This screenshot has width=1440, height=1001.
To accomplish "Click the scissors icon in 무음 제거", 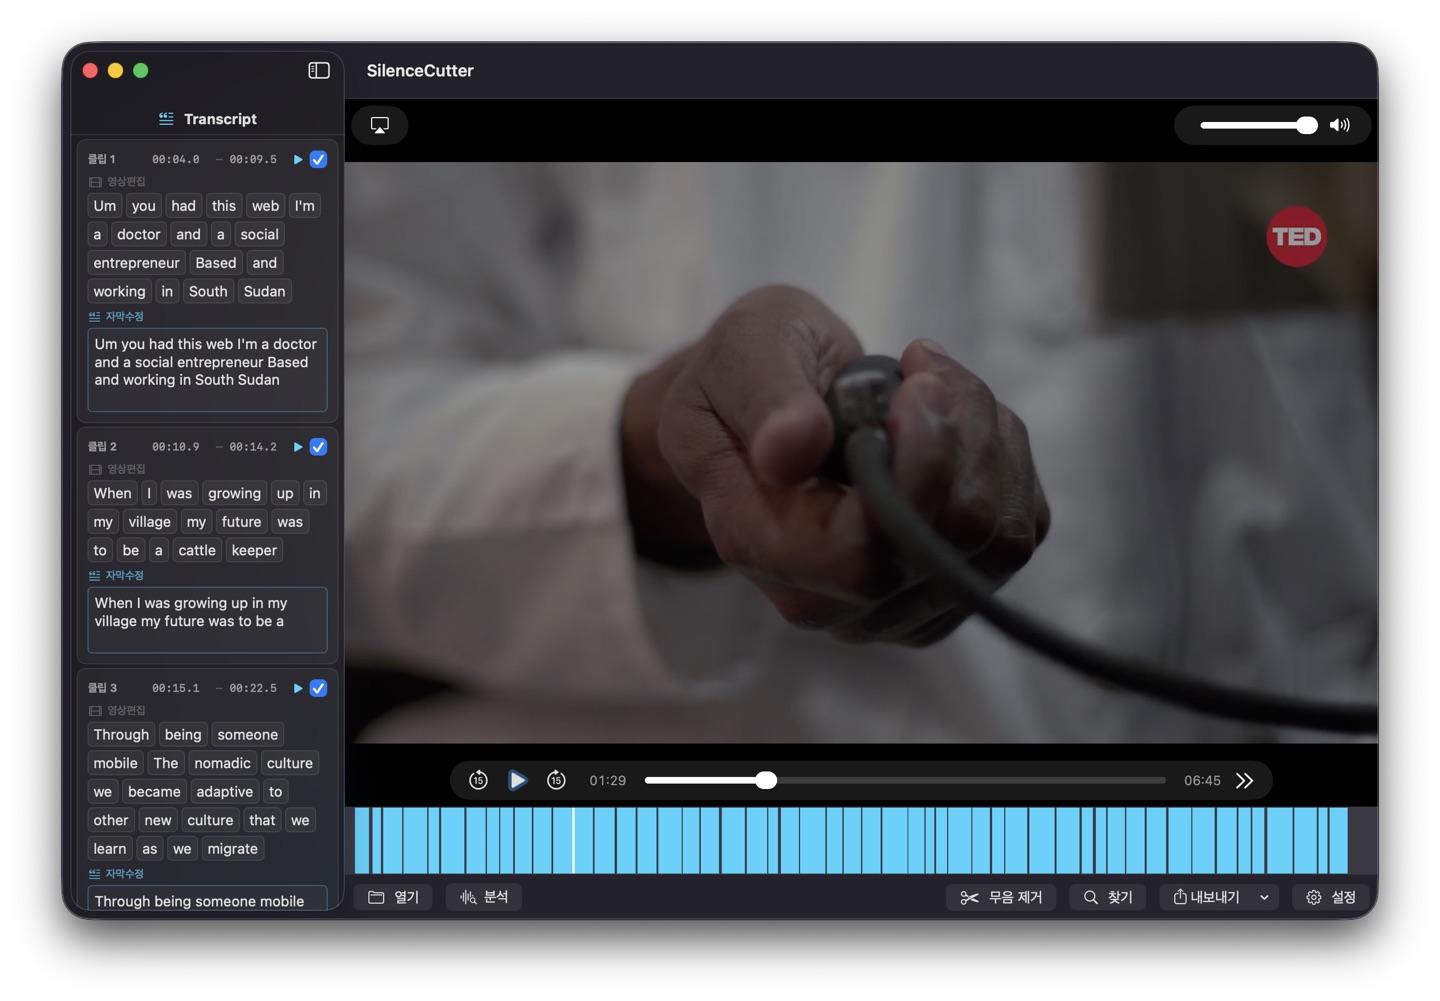I will (x=969, y=897).
